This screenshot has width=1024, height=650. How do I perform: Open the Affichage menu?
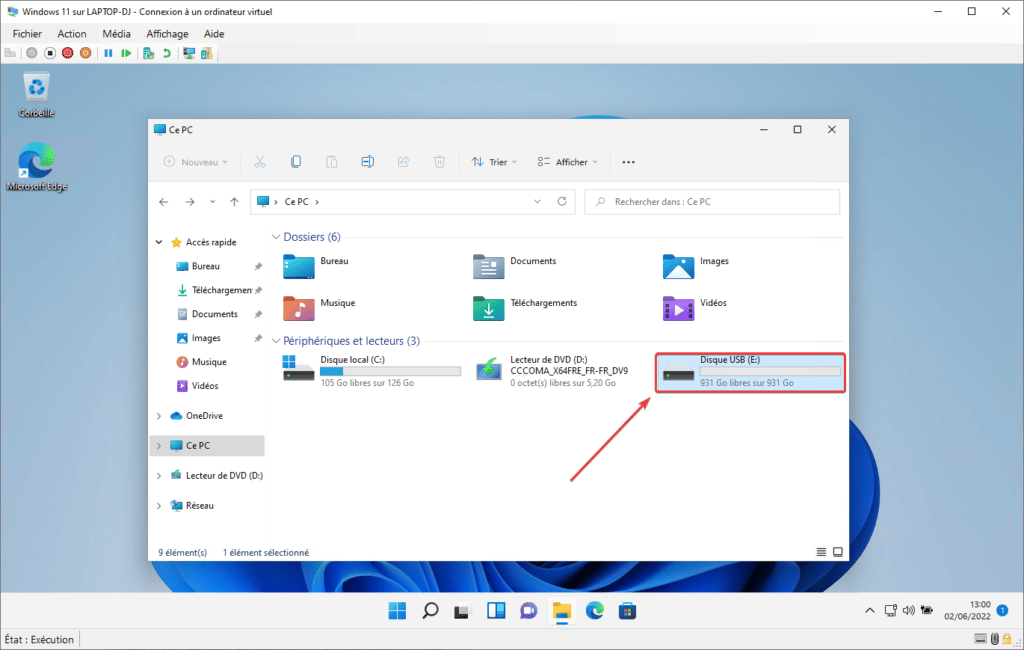167,33
